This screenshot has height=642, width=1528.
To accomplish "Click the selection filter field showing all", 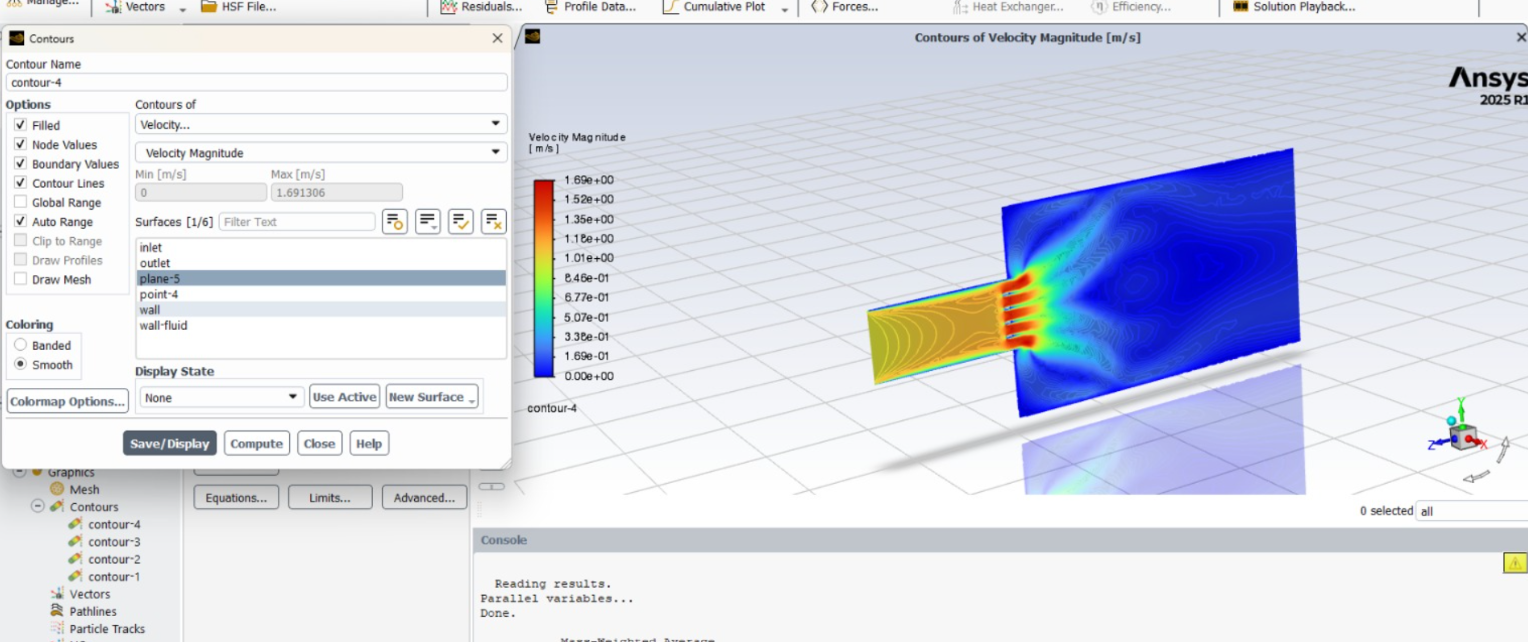I will click(x=1472, y=511).
